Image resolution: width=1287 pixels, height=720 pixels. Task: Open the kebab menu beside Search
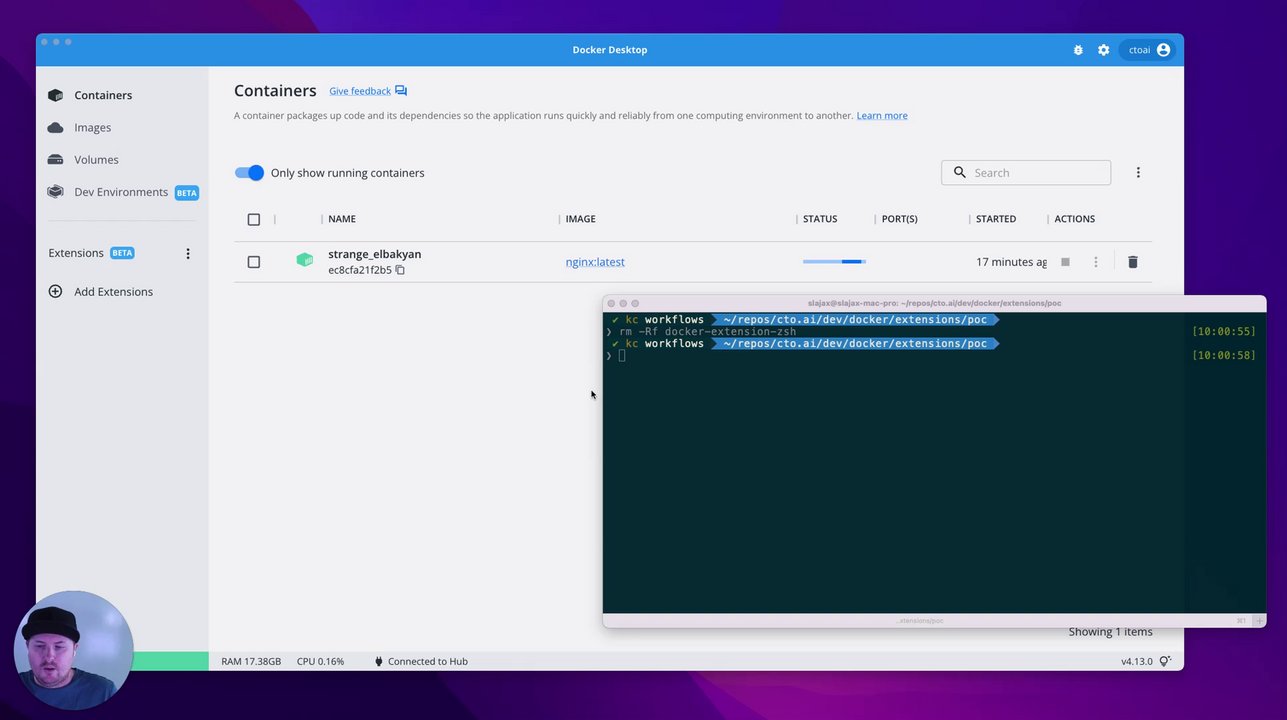pos(1138,173)
